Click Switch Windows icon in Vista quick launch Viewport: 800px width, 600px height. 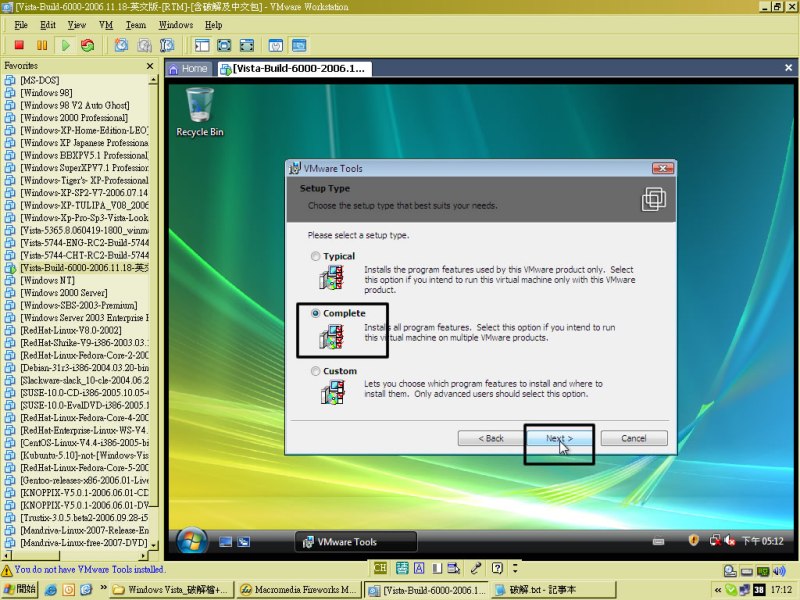(x=244, y=542)
